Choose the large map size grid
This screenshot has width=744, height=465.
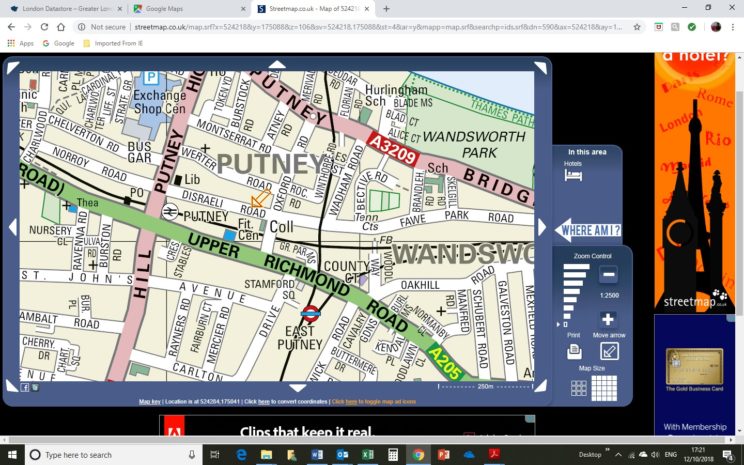(604, 388)
